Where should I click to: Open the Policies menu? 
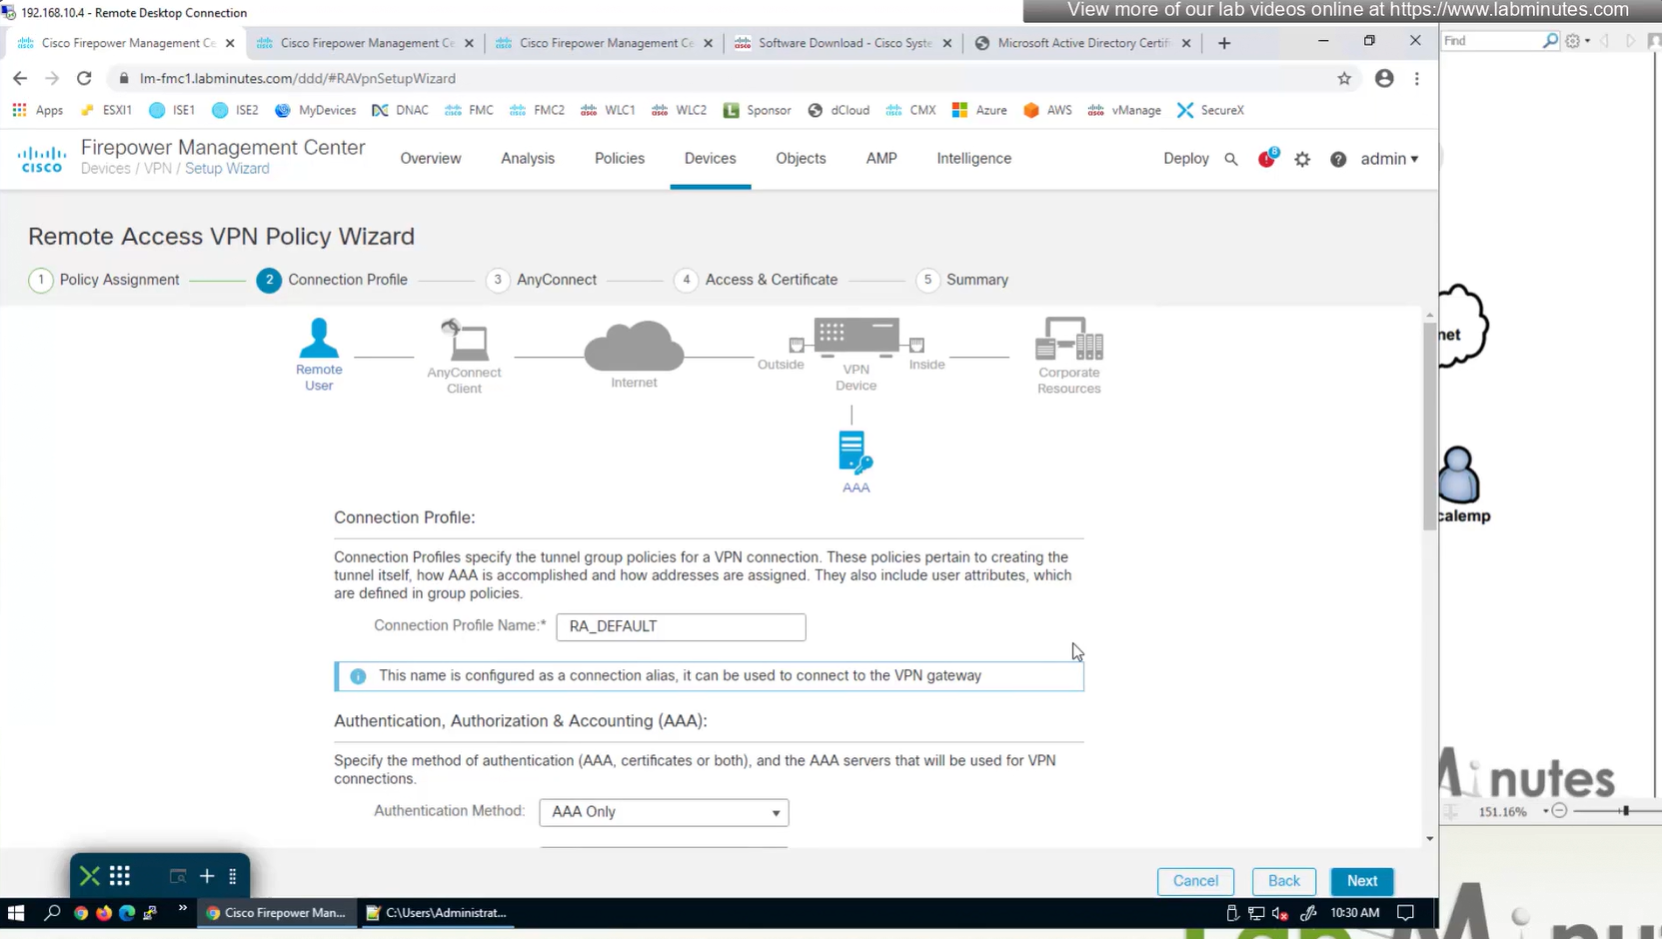tap(619, 158)
